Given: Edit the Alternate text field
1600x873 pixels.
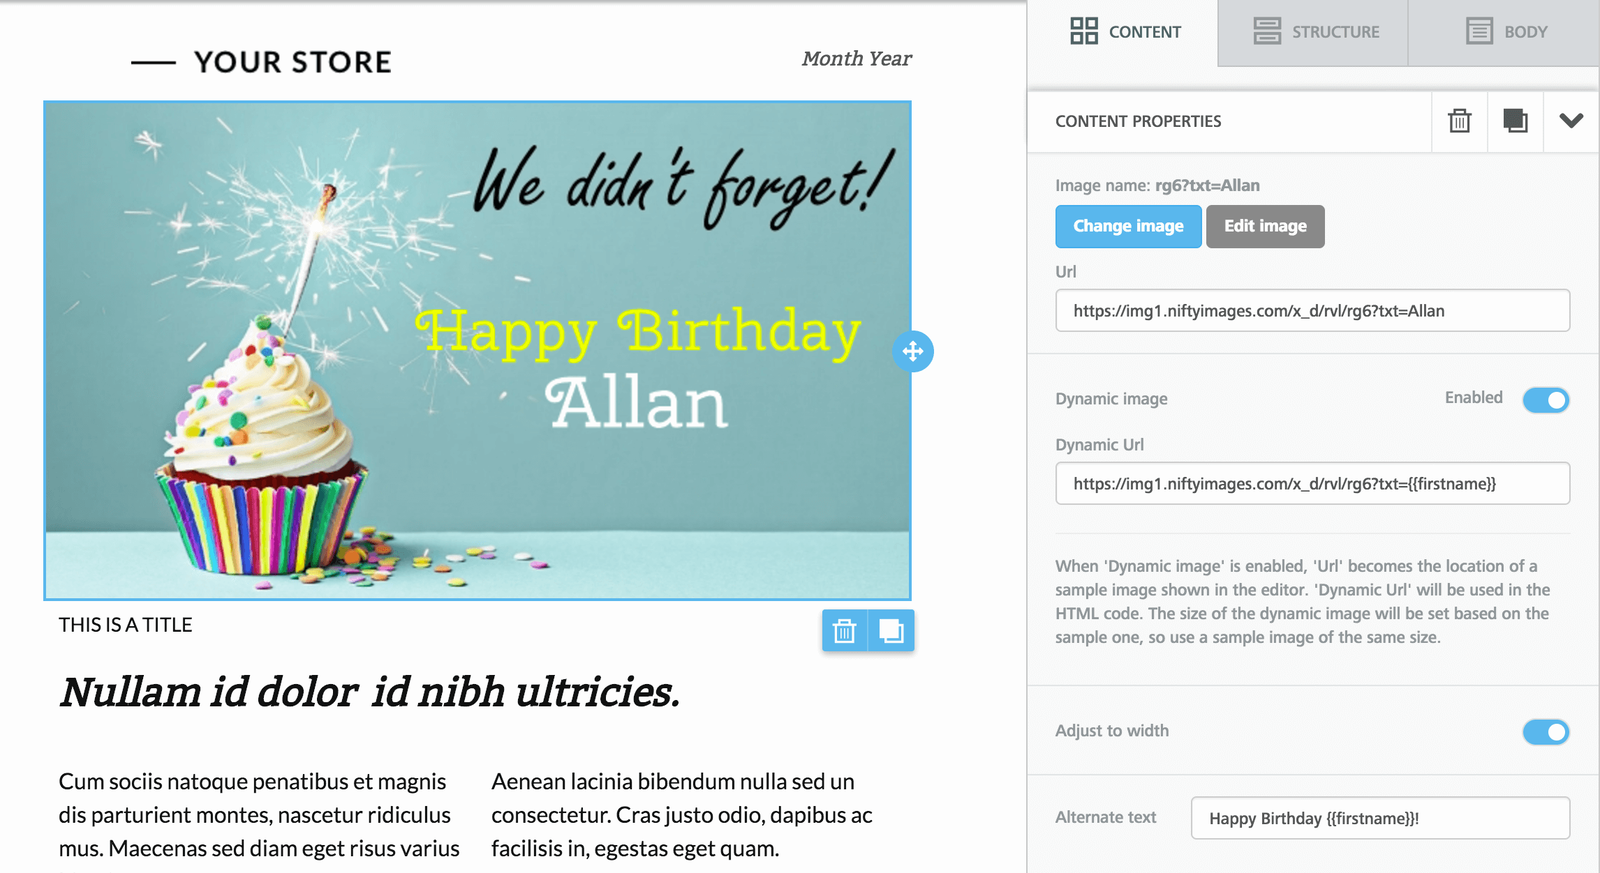Looking at the screenshot, I should 1380,818.
